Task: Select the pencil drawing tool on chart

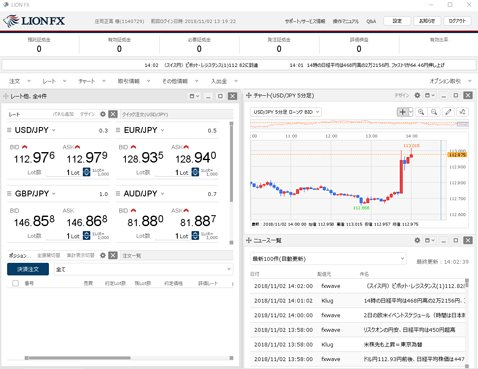Action: click(449, 112)
